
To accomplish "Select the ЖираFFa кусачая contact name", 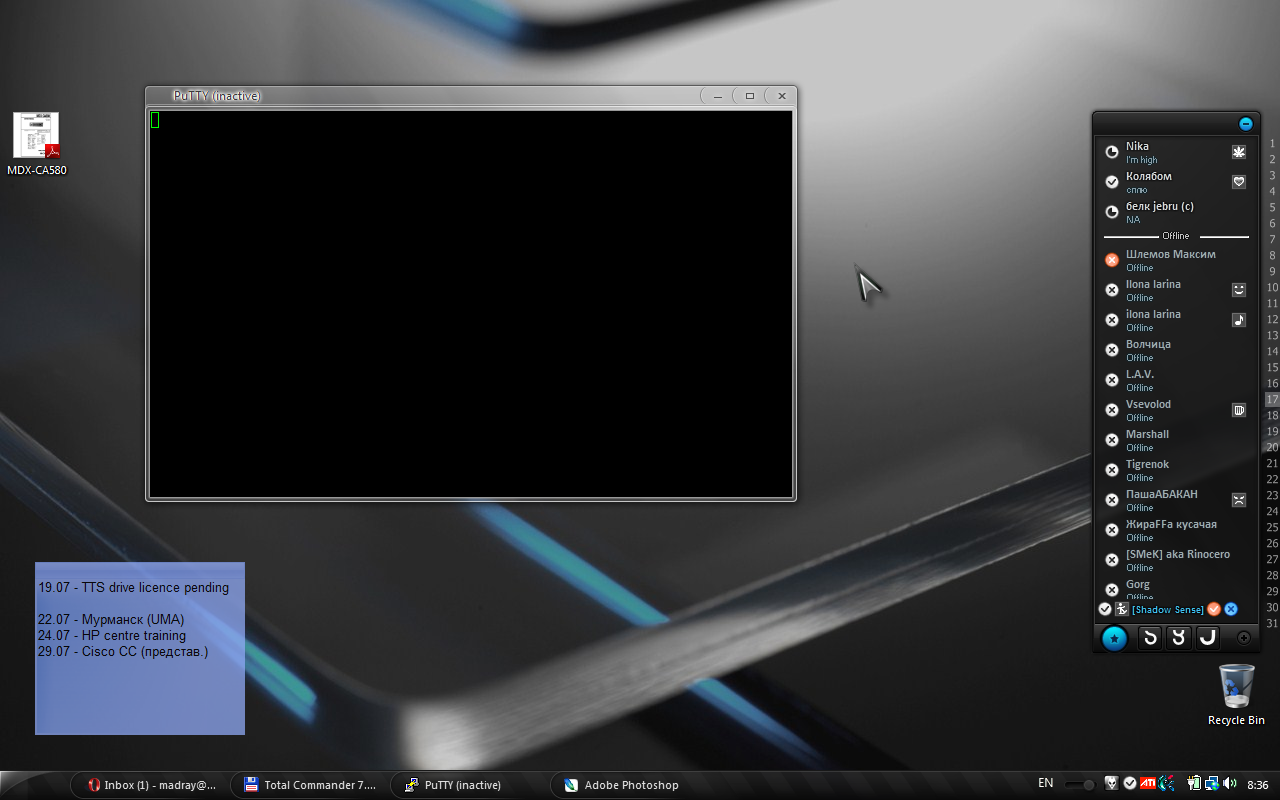I will (x=1171, y=524).
